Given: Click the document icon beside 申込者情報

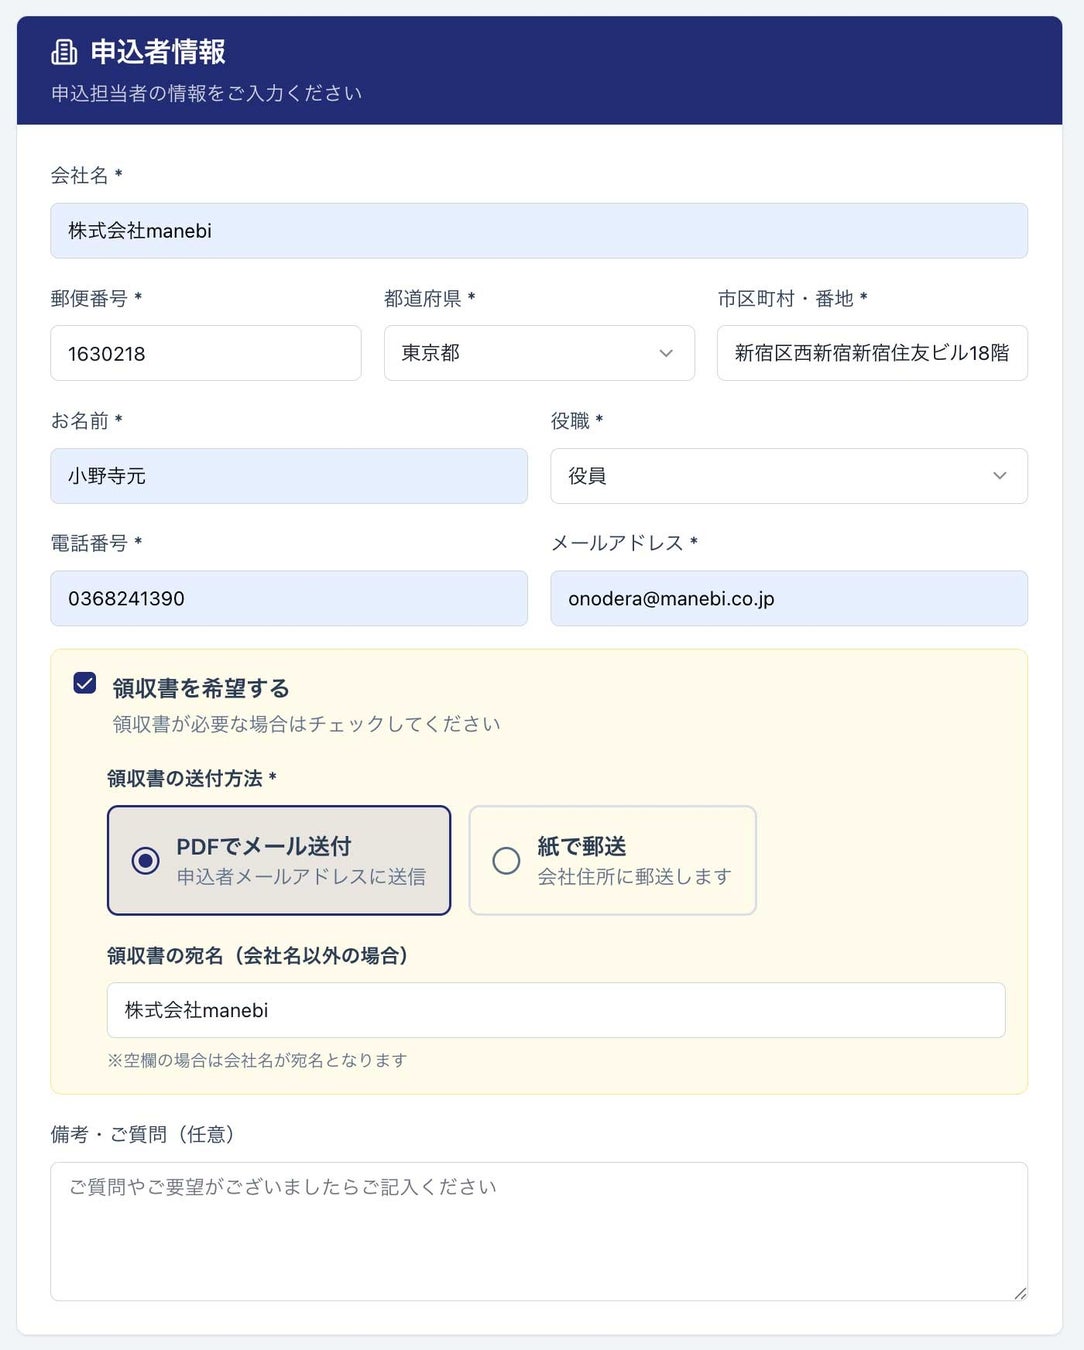Looking at the screenshot, I should (64, 52).
